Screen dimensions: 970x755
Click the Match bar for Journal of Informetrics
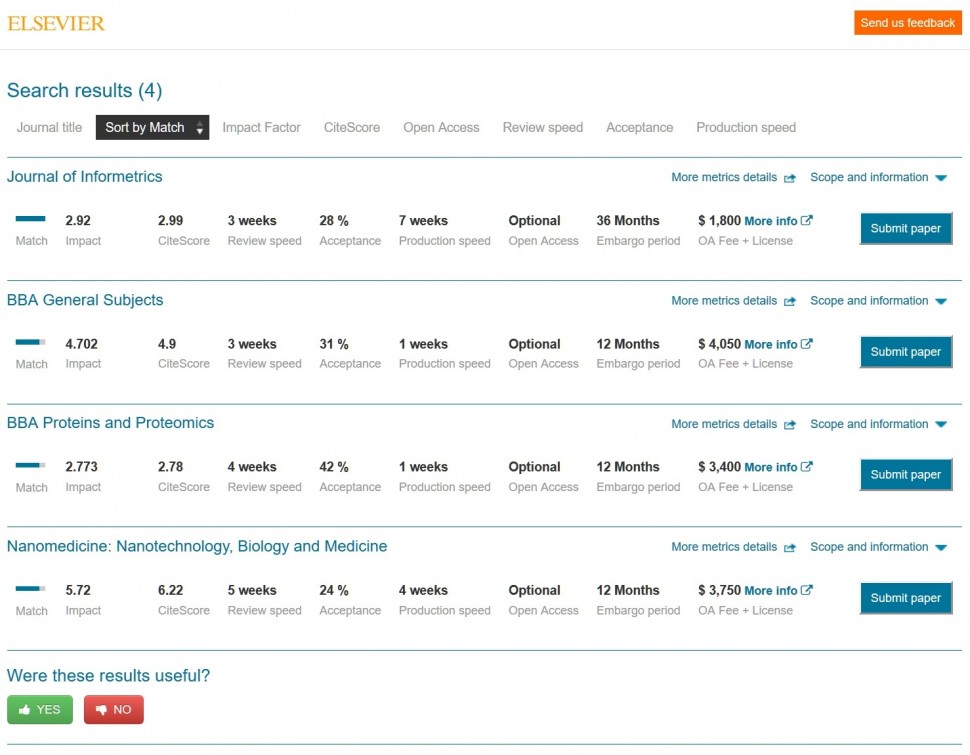click(30, 218)
